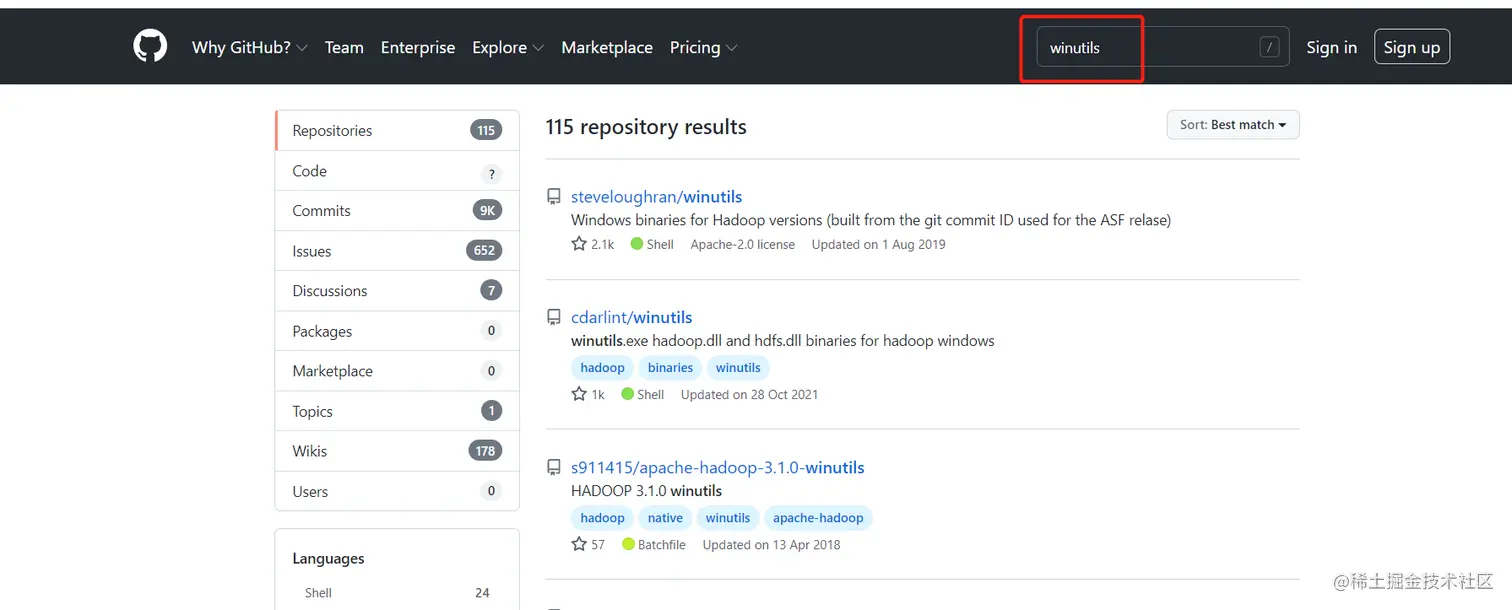The width and height of the screenshot is (1512, 610).
Task: Click the slash shortcut icon in search
Action: [1269, 47]
